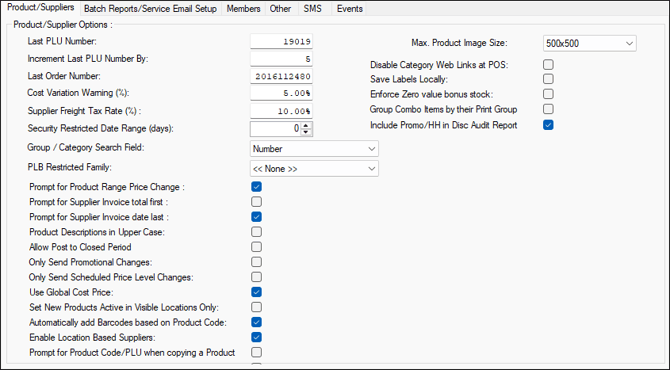This screenshot has width=670, height=370.
Task: Click the Group / Category Search Field label
Action: pyautogui.click(x=86, y=147)
